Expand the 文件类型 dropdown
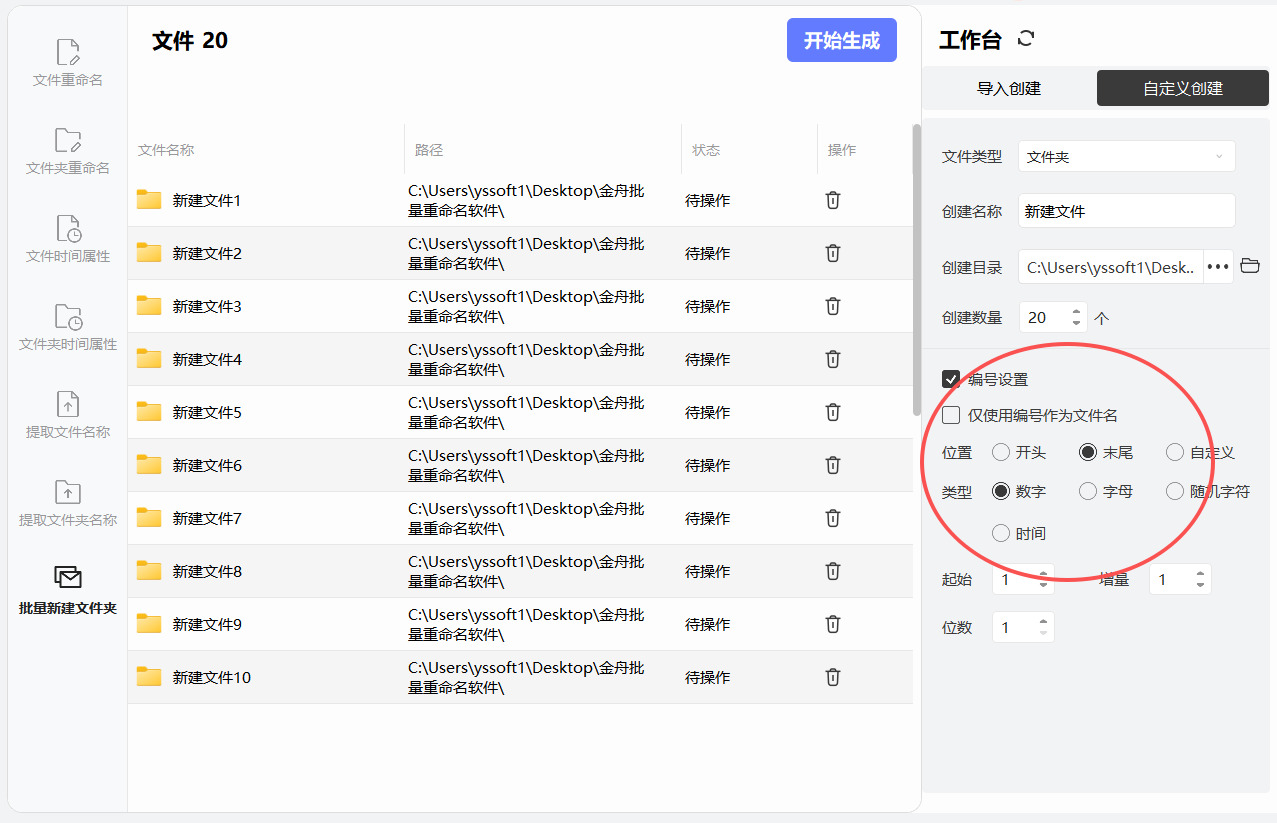The width and height of the screenshot is (1277, 823). coord(1127,157)
